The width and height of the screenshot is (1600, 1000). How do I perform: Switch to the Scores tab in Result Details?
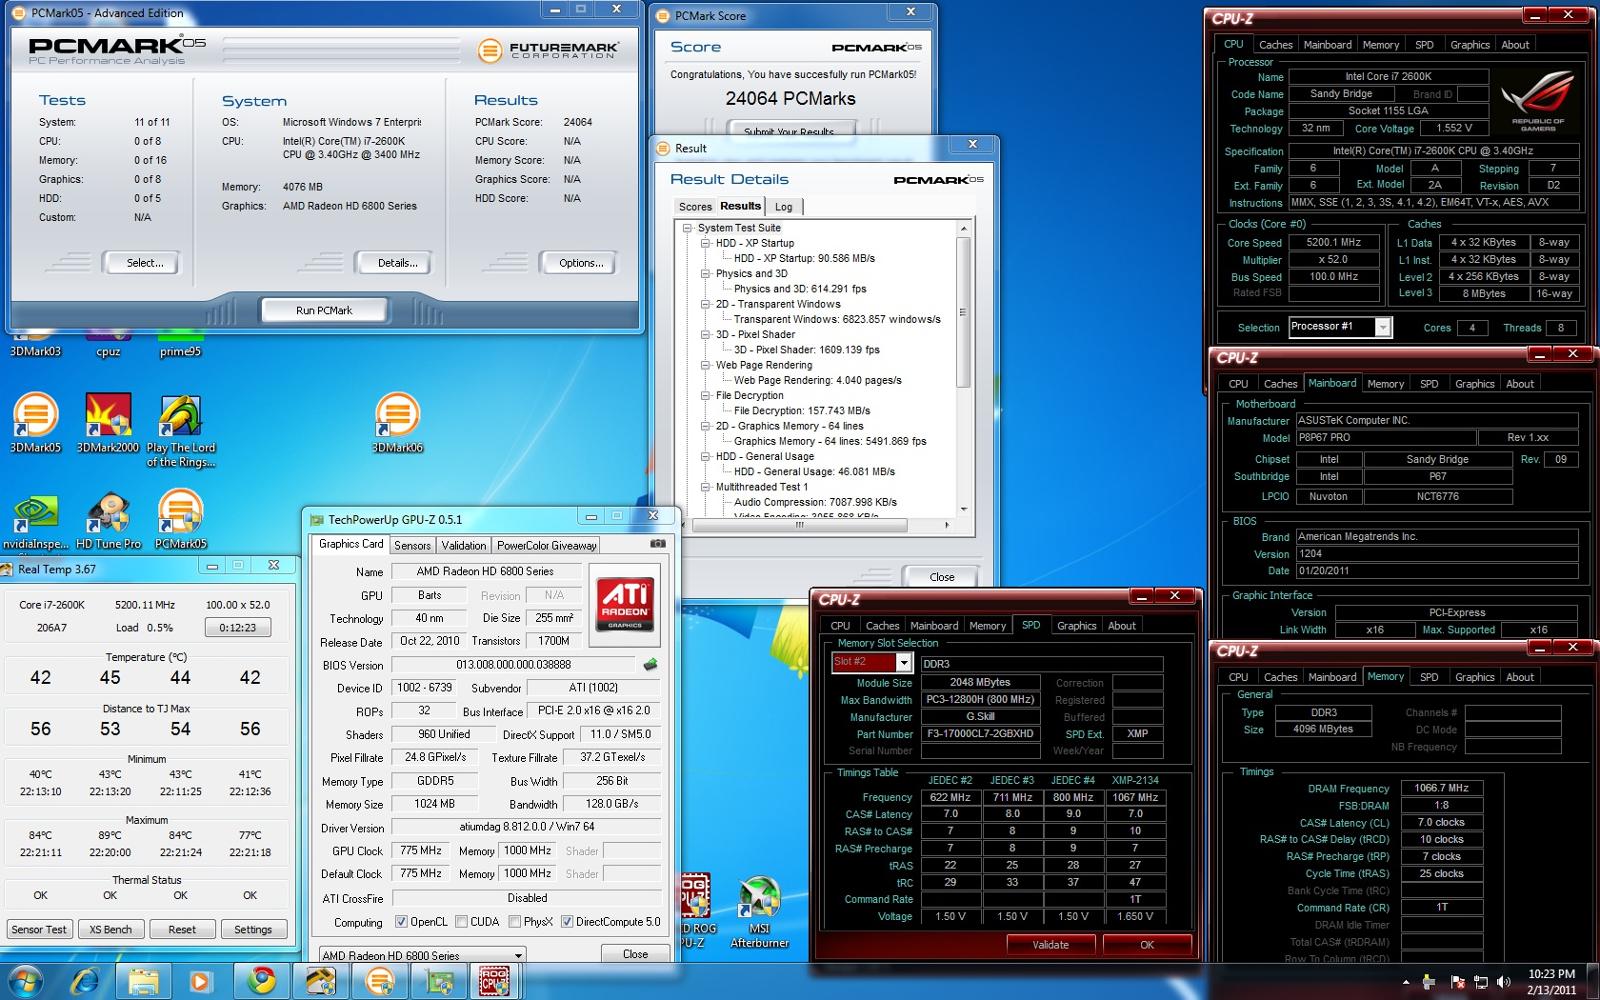(695, 207)
